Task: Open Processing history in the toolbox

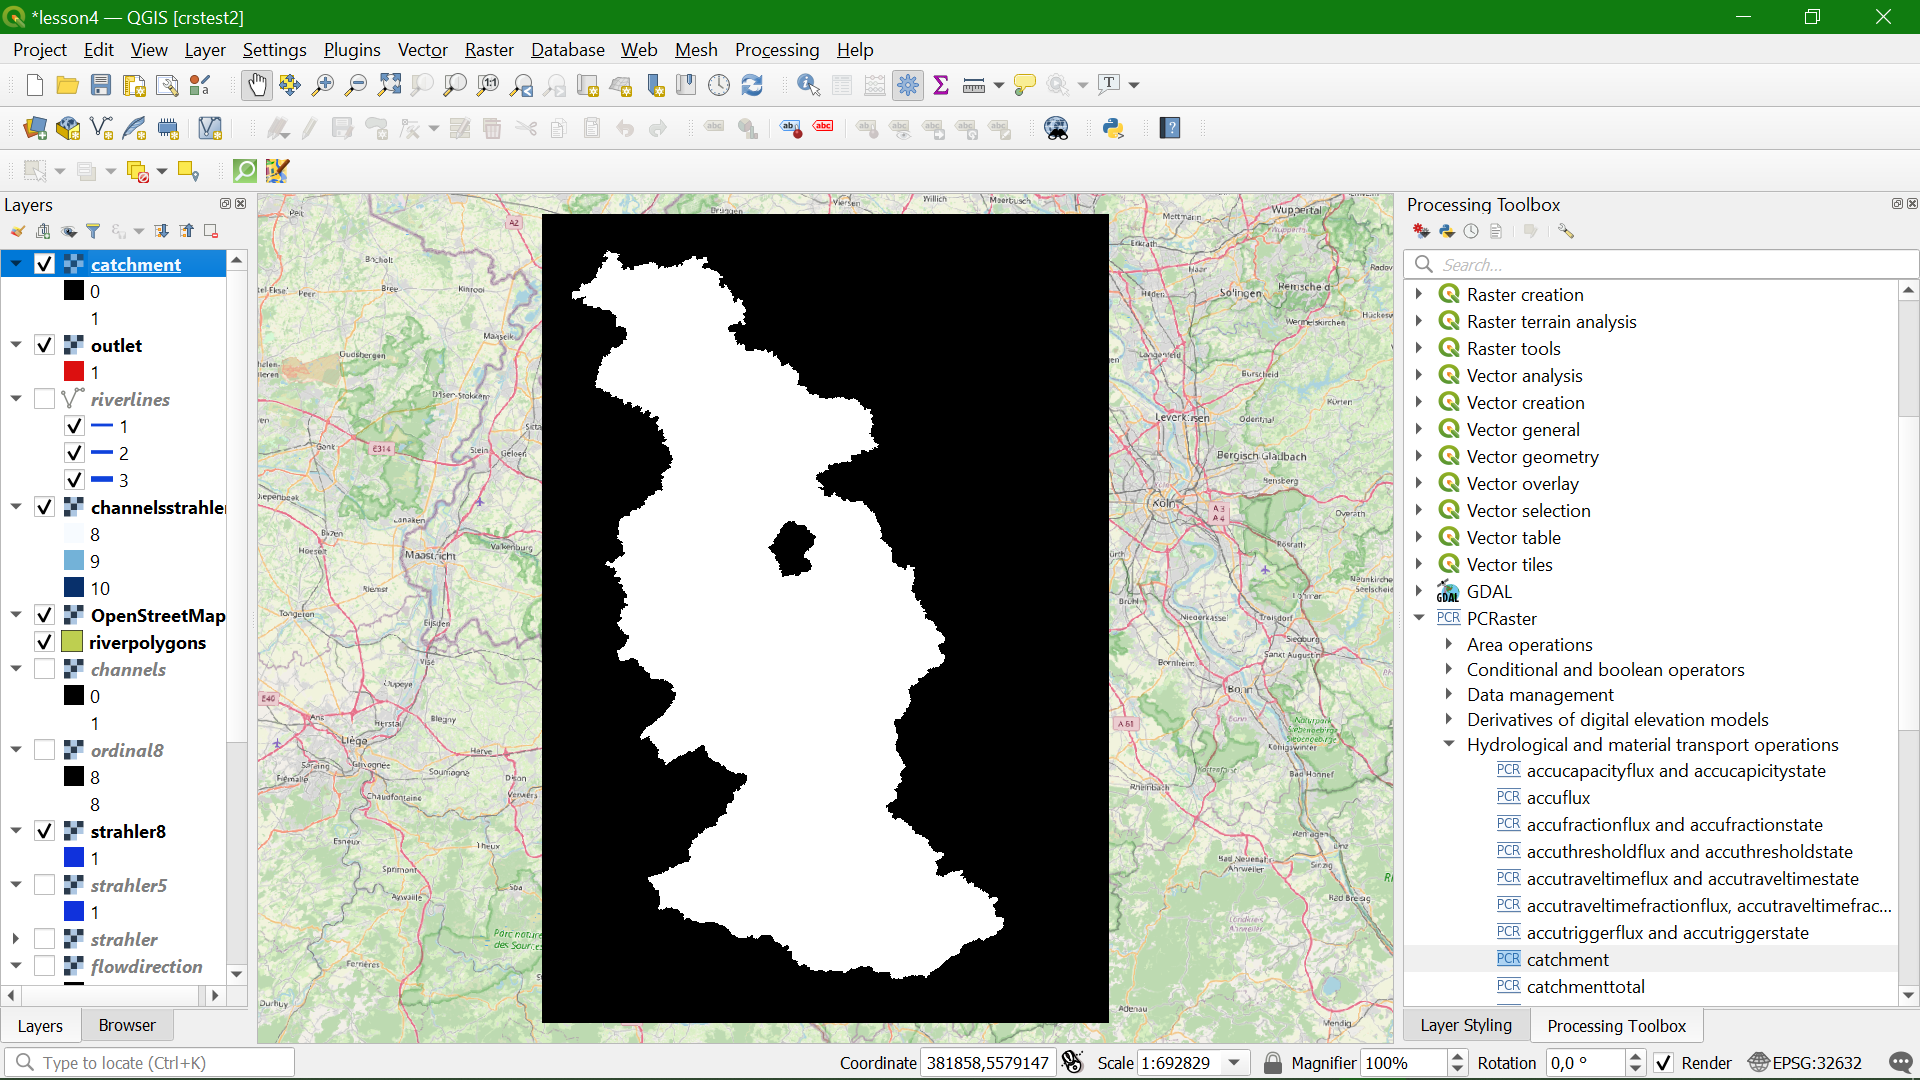Action: point(1470,231)
